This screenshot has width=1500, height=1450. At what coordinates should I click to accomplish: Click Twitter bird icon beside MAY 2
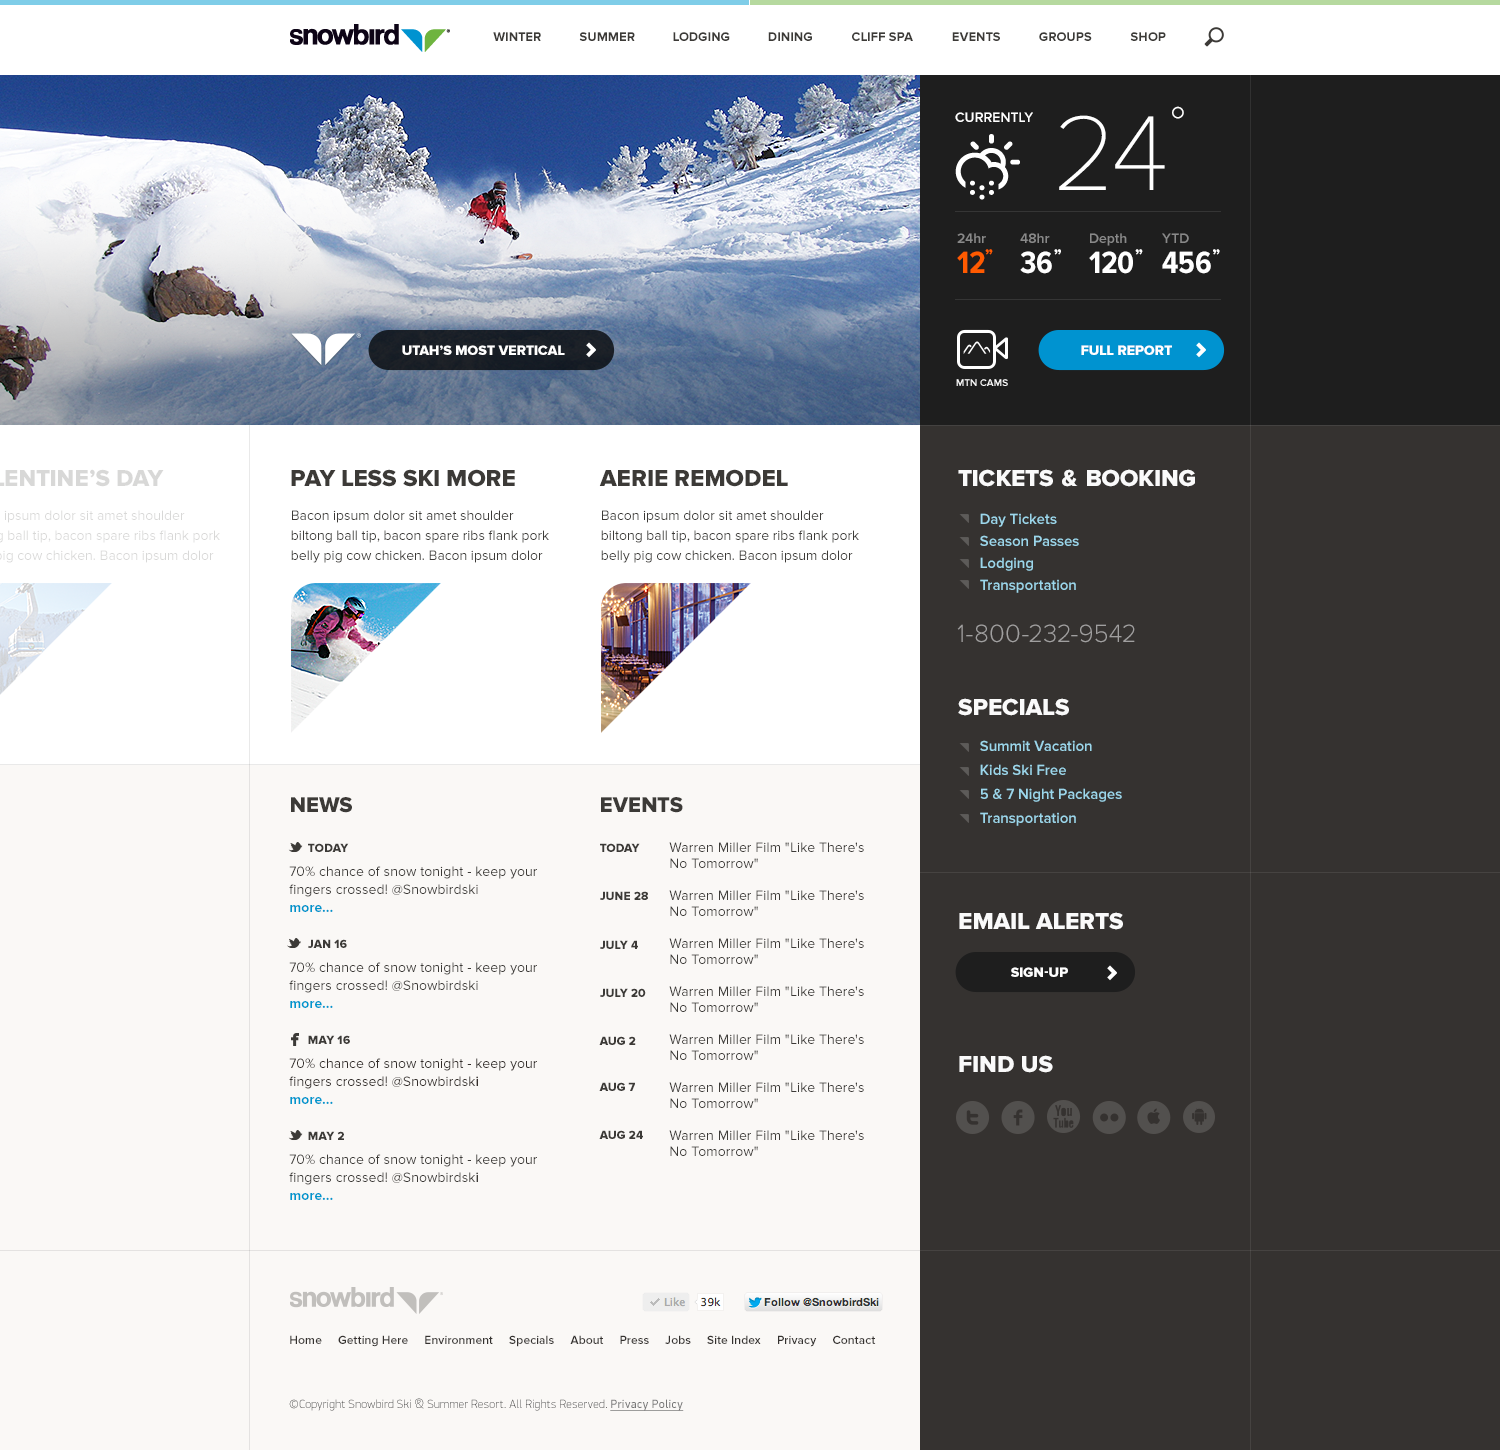point(295,1135)
